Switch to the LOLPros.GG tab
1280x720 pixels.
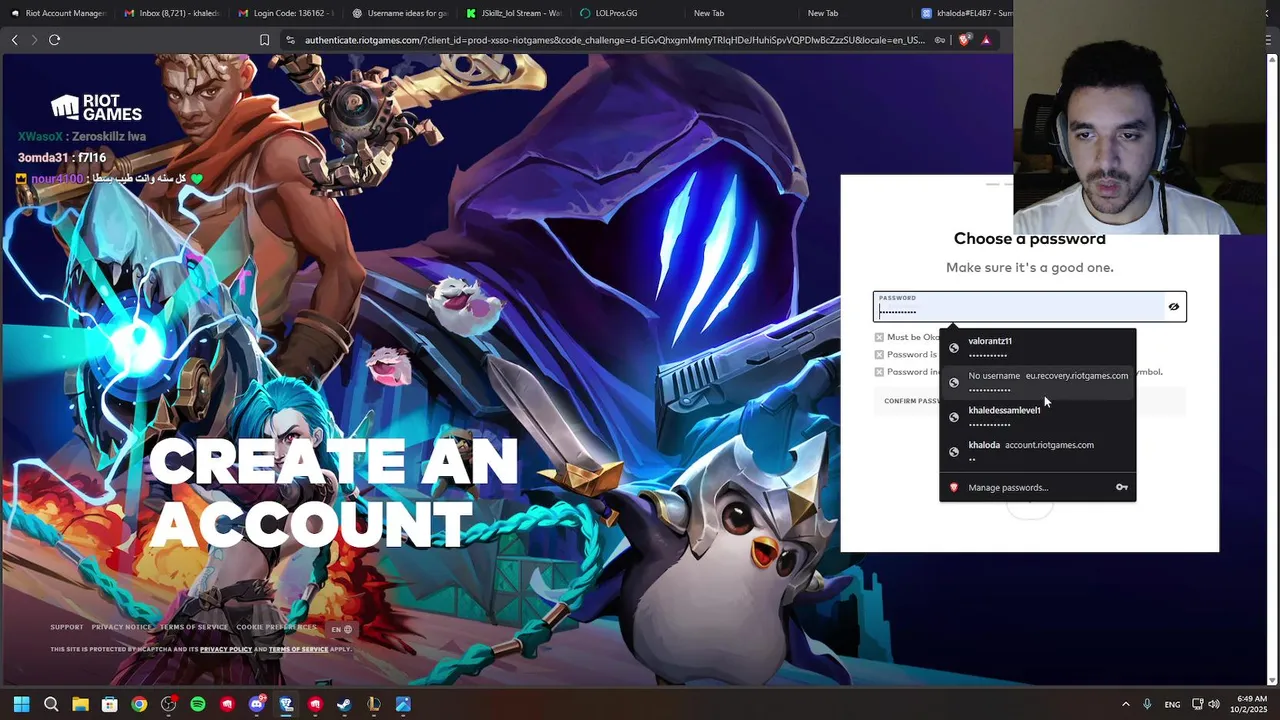(x=627, y=13)
